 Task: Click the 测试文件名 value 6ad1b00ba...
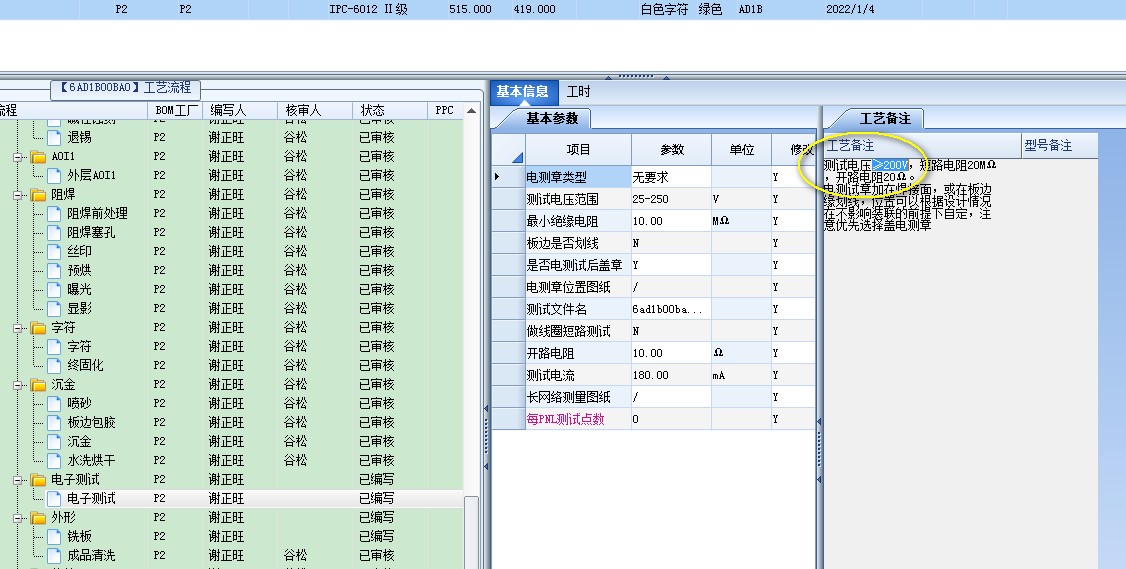671,309
